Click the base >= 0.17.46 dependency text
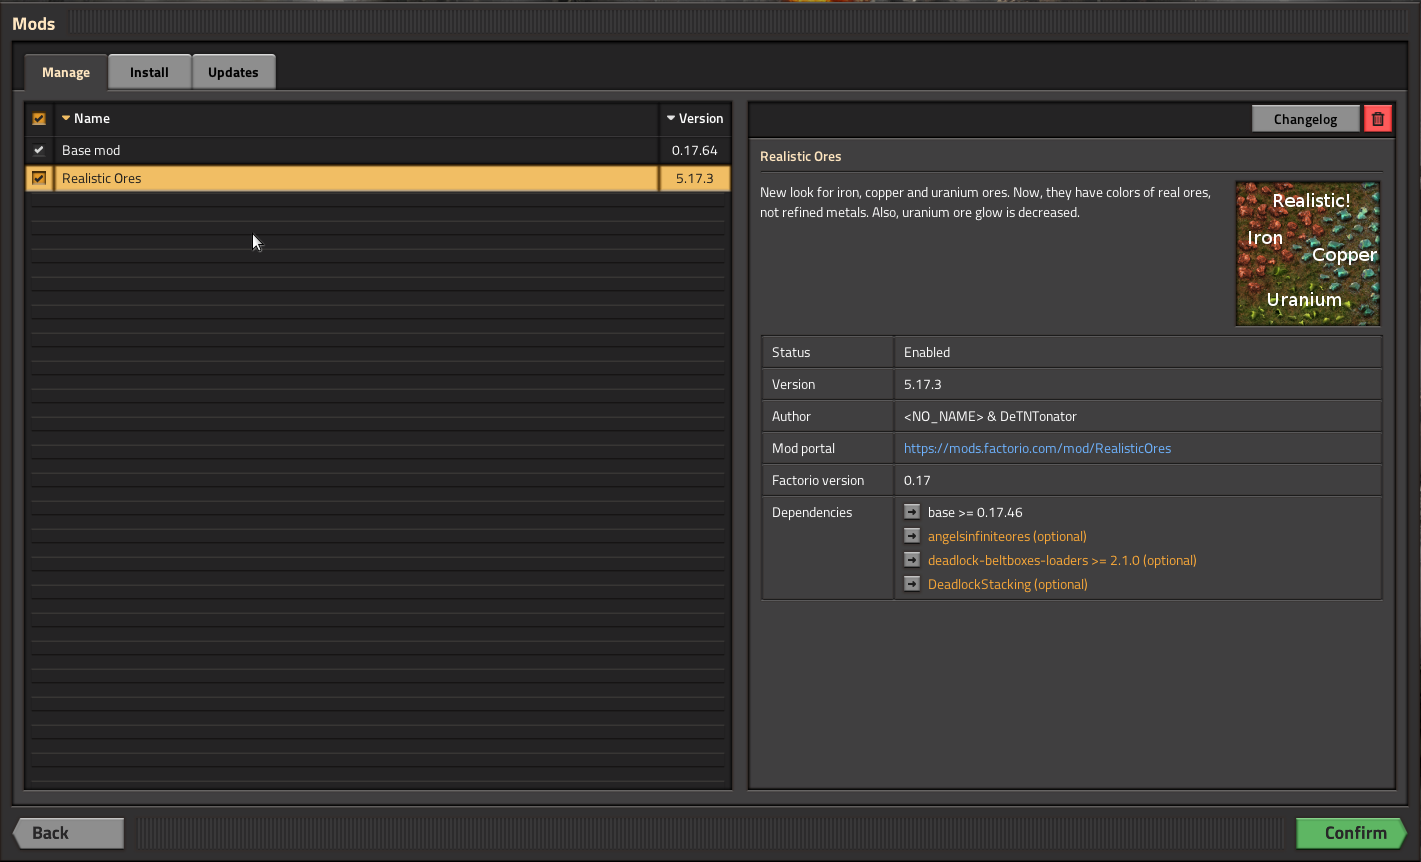This screenshot has width=1421, height=862. tap(975, 512)
